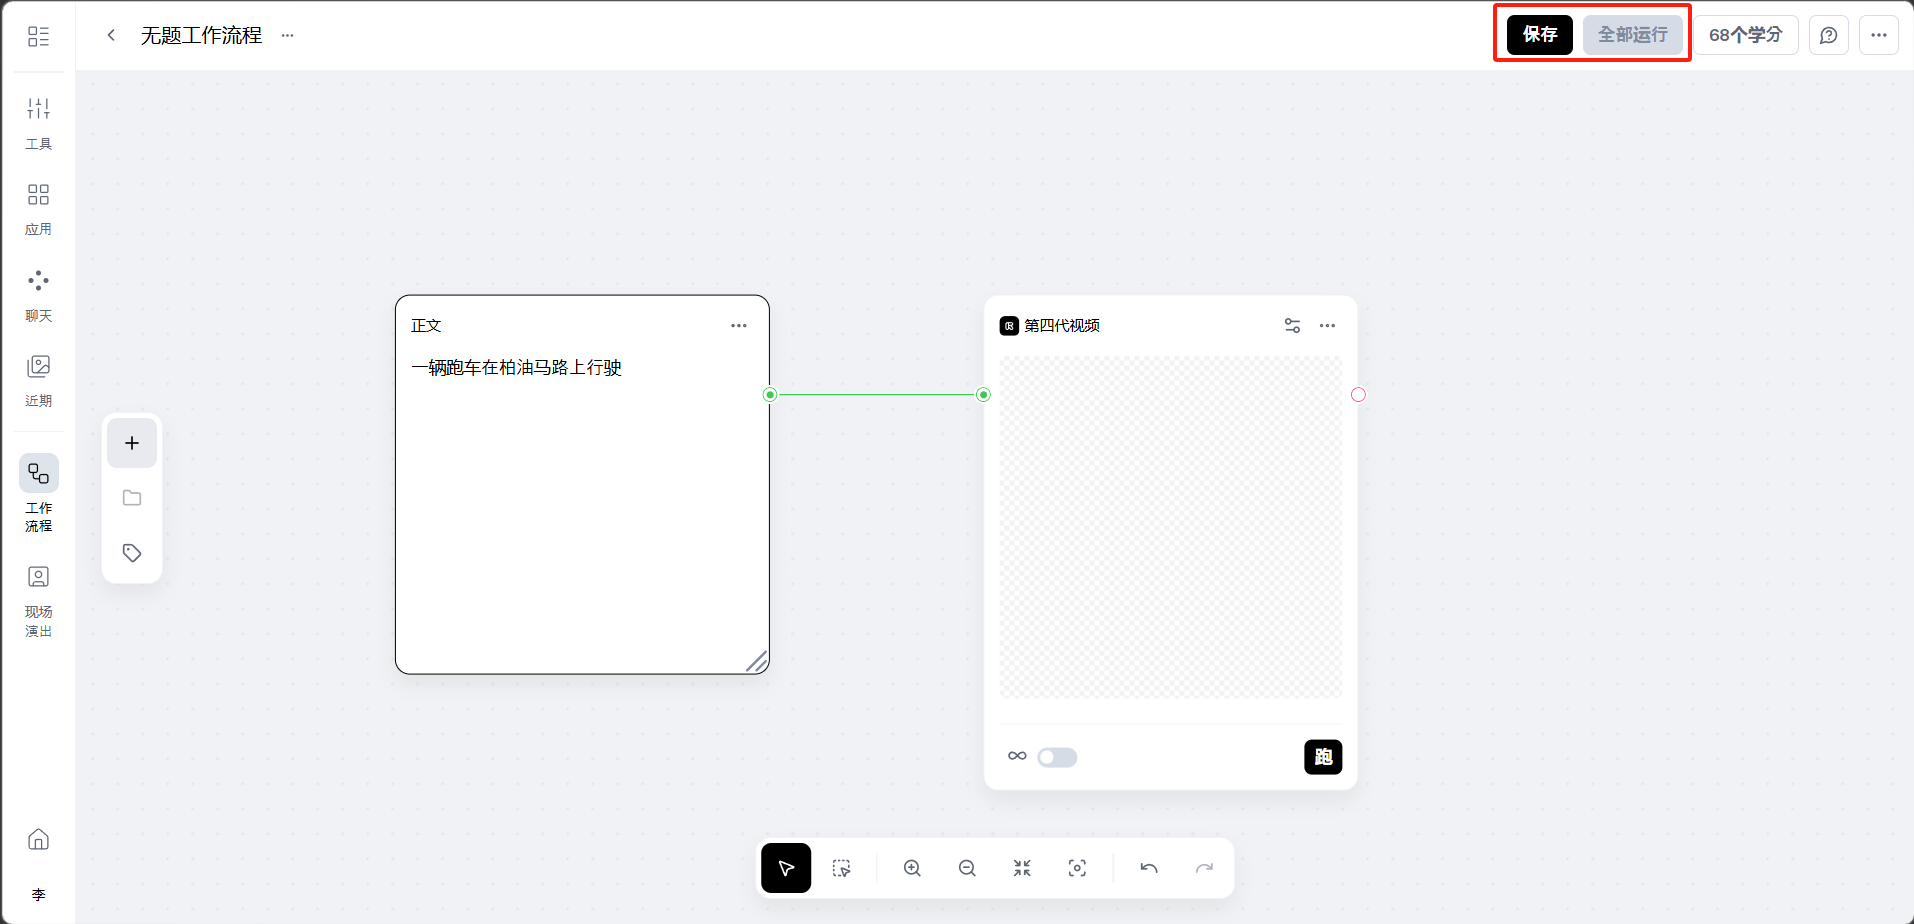Open settings sliders on 第四代视频 node

pyautogui.click(x=1292, y=326)
